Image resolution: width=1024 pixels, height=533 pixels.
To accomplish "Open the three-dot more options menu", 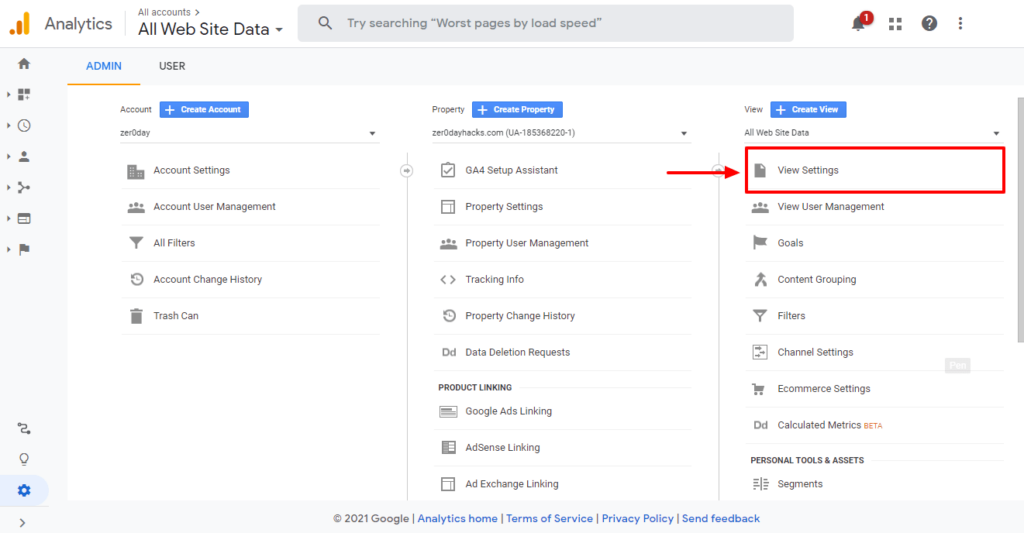I will click(961, 24).
